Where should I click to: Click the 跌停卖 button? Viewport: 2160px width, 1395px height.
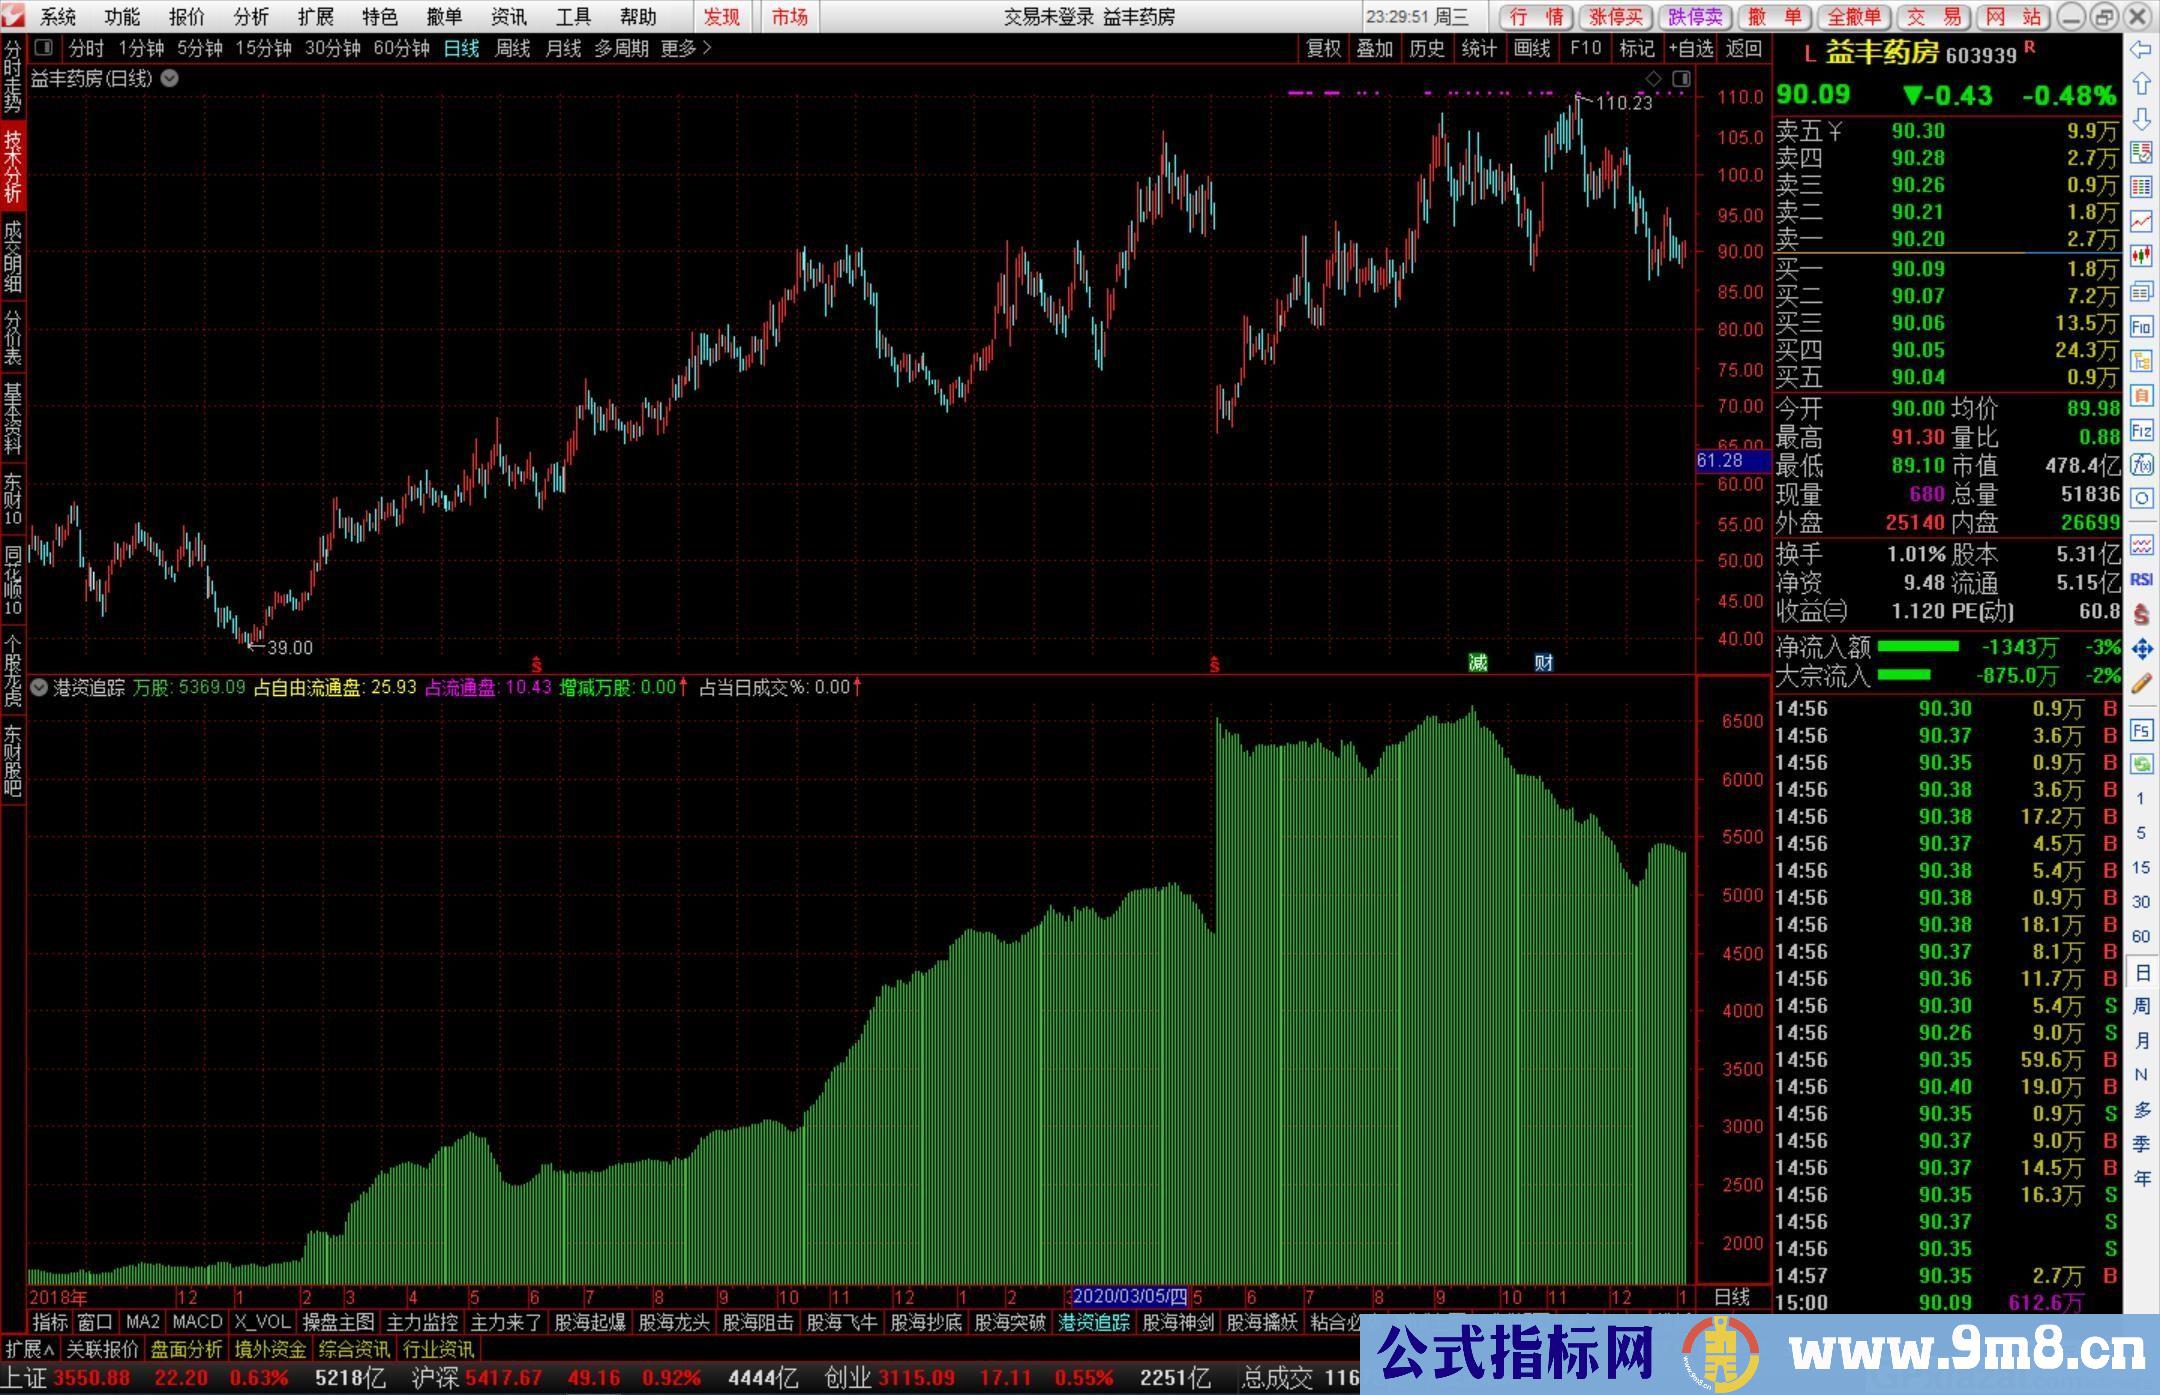pyautogui.click(x=1696, y=17)
